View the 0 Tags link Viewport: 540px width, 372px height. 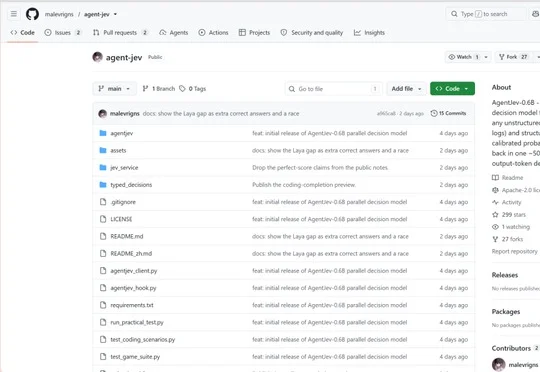pos(193,89)
